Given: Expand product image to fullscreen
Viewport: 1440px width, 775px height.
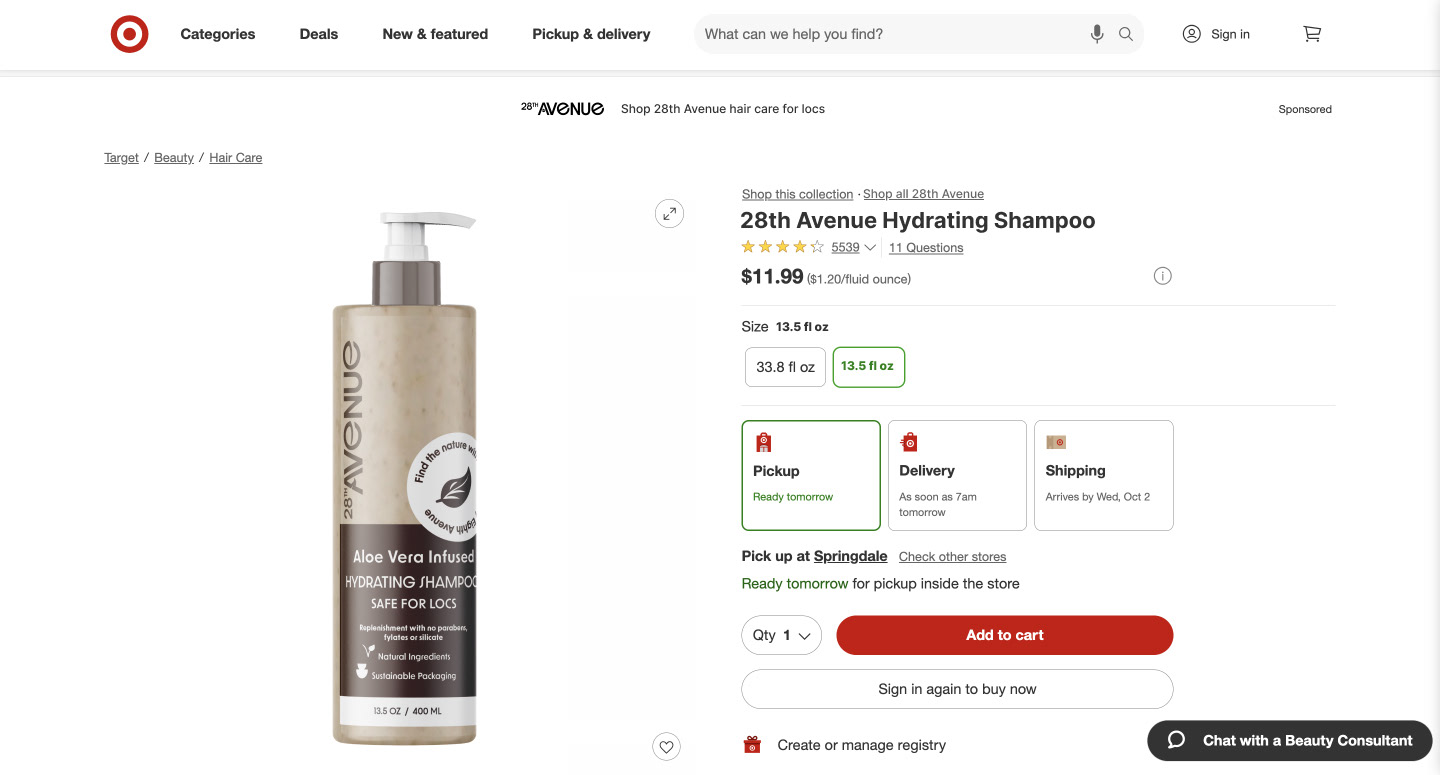Looking at the screenshot, I should 669,213.
